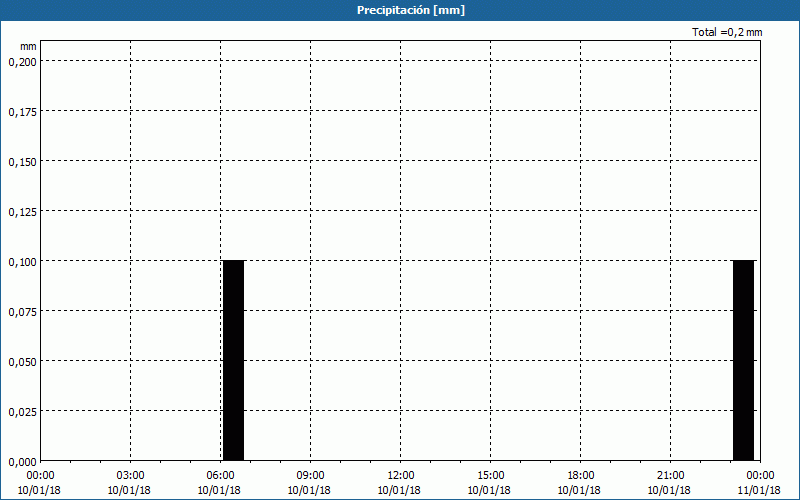Click the Total =0,2 mm label
The width and height of the screenshot is (800, 500).
point(727,32)
